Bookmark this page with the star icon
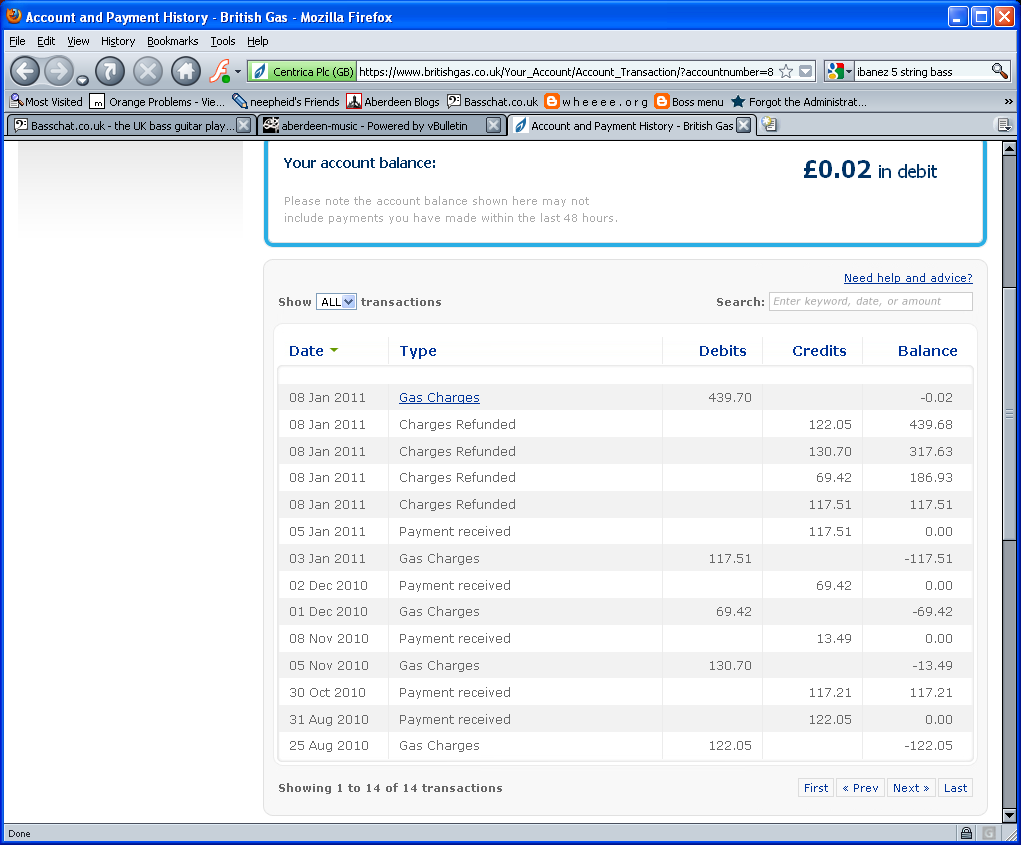 786,72
